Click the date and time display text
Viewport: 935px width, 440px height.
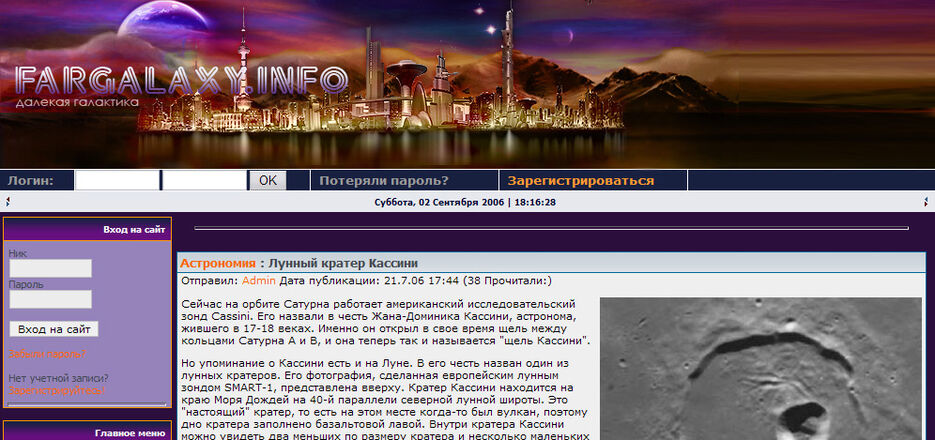tap(465, 202)
